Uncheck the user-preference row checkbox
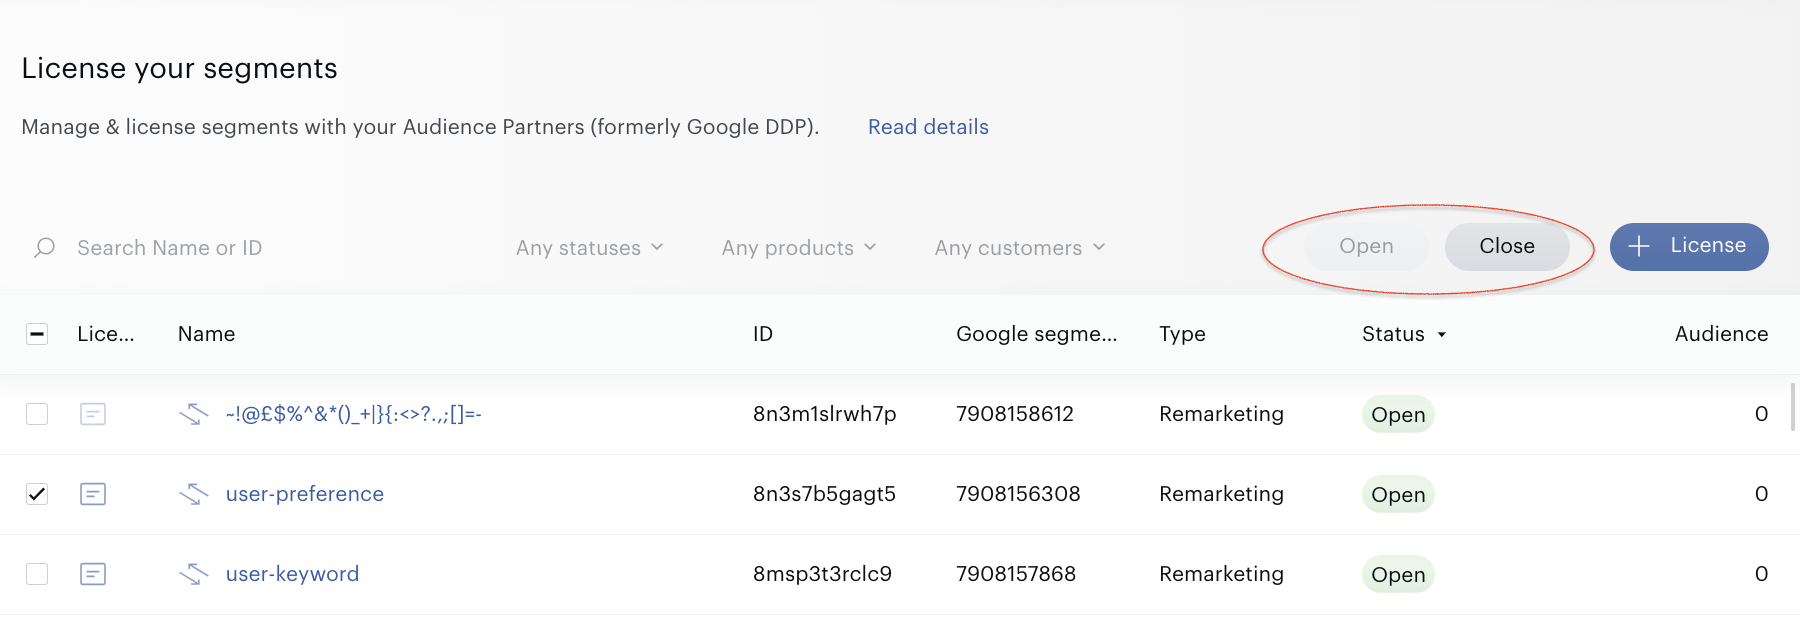Screen dimensions: 1800x618 click(x=37, y=494)
